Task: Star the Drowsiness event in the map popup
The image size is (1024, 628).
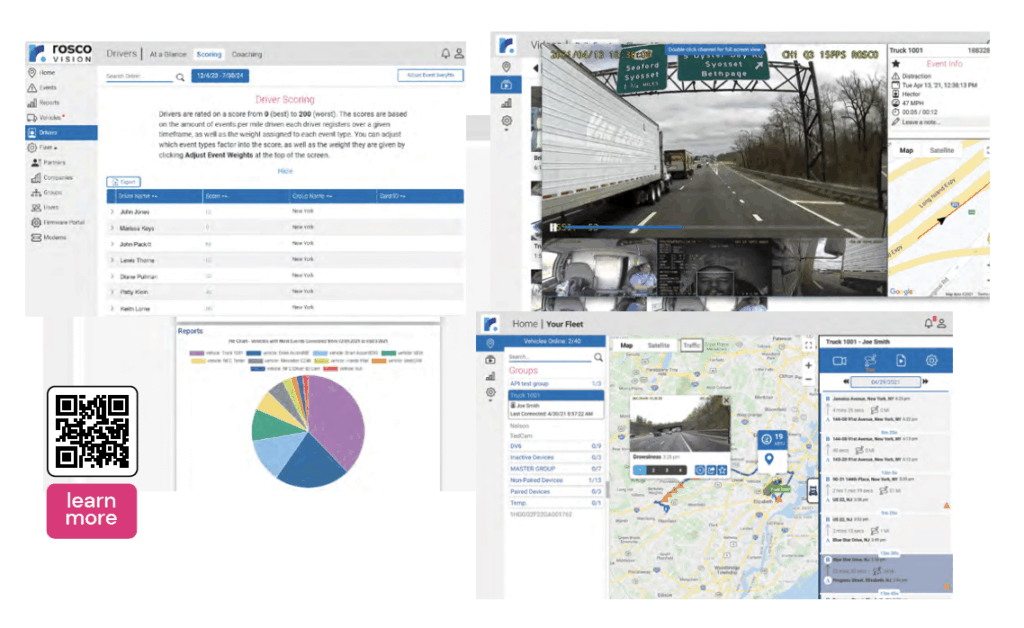Action: click(x=721, y=469)
